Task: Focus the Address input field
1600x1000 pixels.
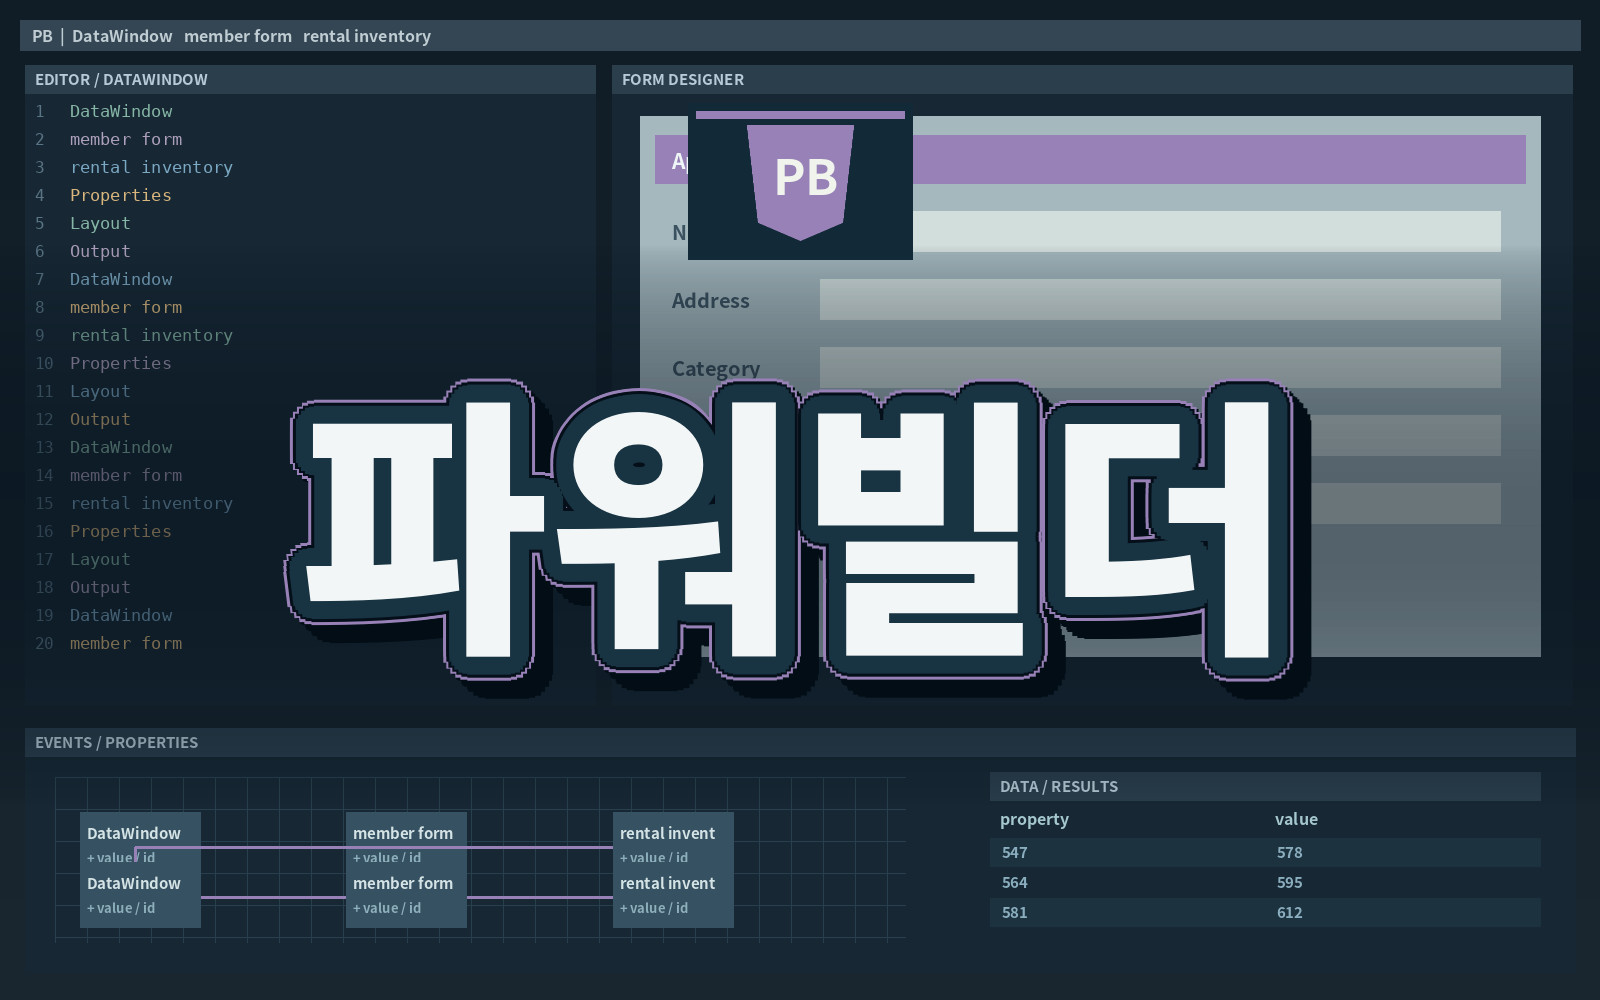Action: pos(1160,299)
